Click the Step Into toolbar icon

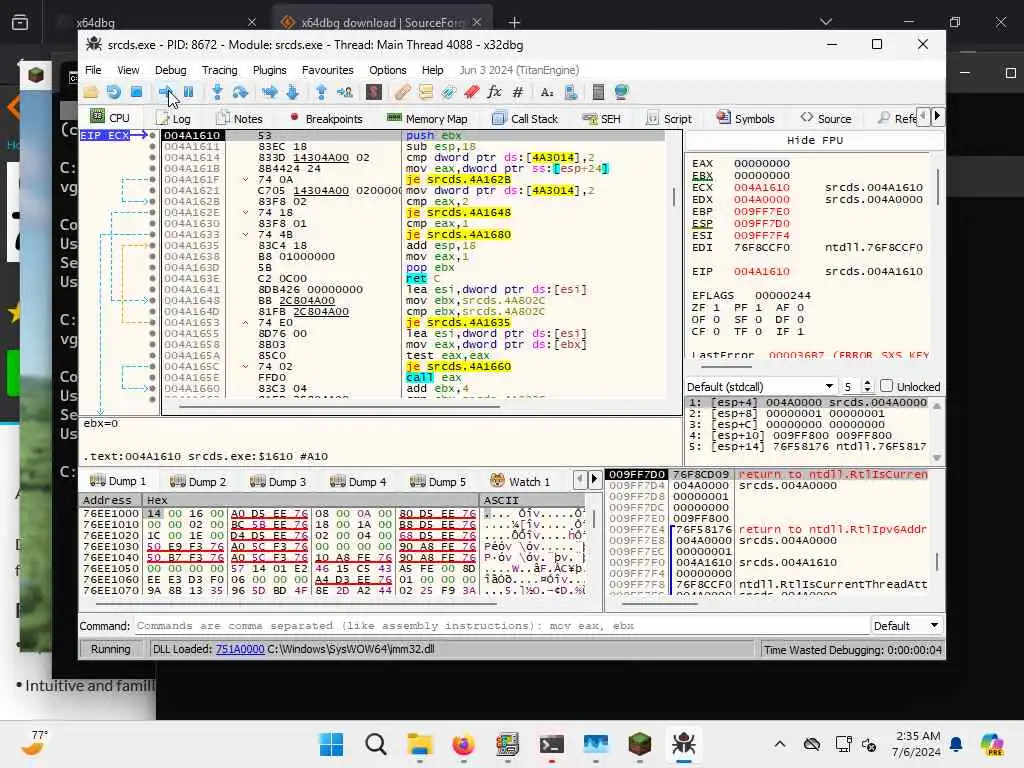click(217, 92)
